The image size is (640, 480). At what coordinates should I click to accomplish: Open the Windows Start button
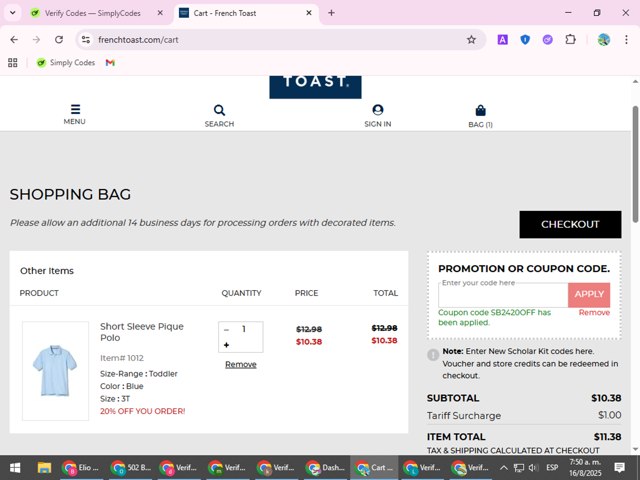(x=15, y=468)
